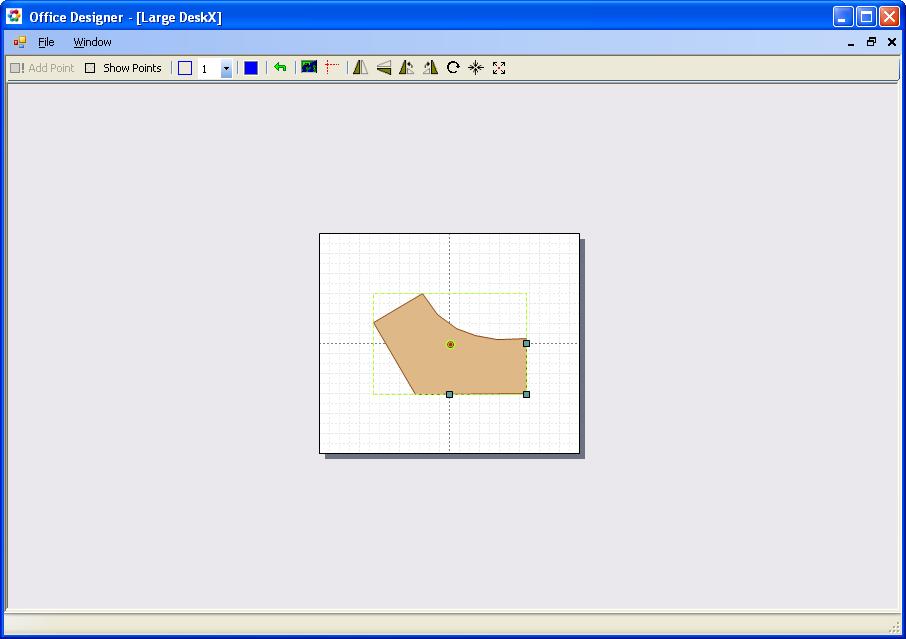
Task: Pick the solid blue fill color swatch
Action: (x=251, y=68)
